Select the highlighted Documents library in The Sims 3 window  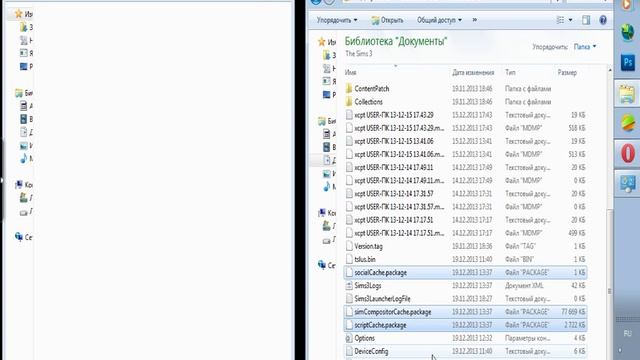[x=327, y=160]
